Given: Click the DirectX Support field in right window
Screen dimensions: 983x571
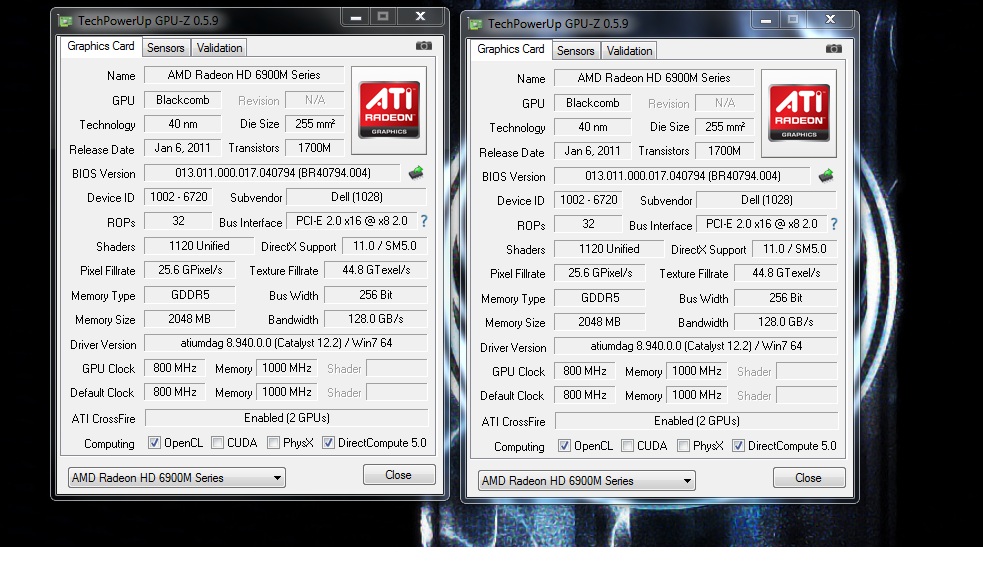Looking at the screenshot, I should pyautogui.click(x=794, y=249).
